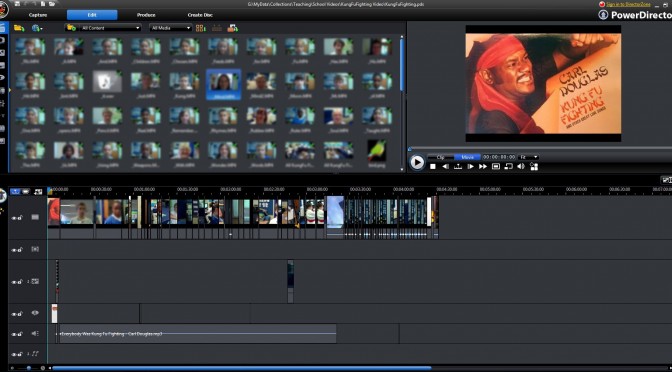Open the track manager icon above timeline tracks
This screenshot has height=372, width=672.
(38, 192)
